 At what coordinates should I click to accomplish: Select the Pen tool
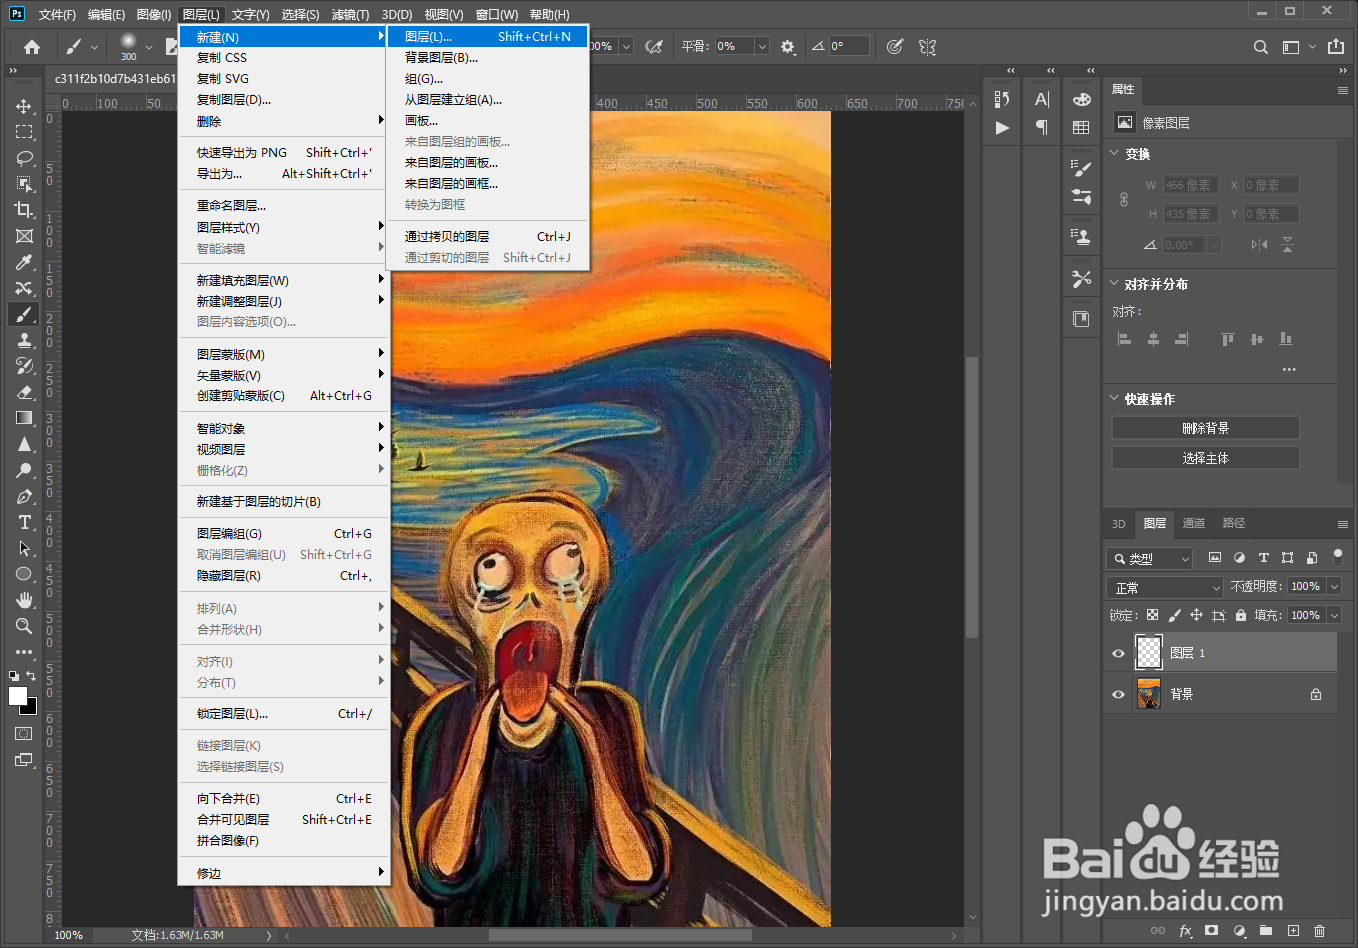point(24,496)
